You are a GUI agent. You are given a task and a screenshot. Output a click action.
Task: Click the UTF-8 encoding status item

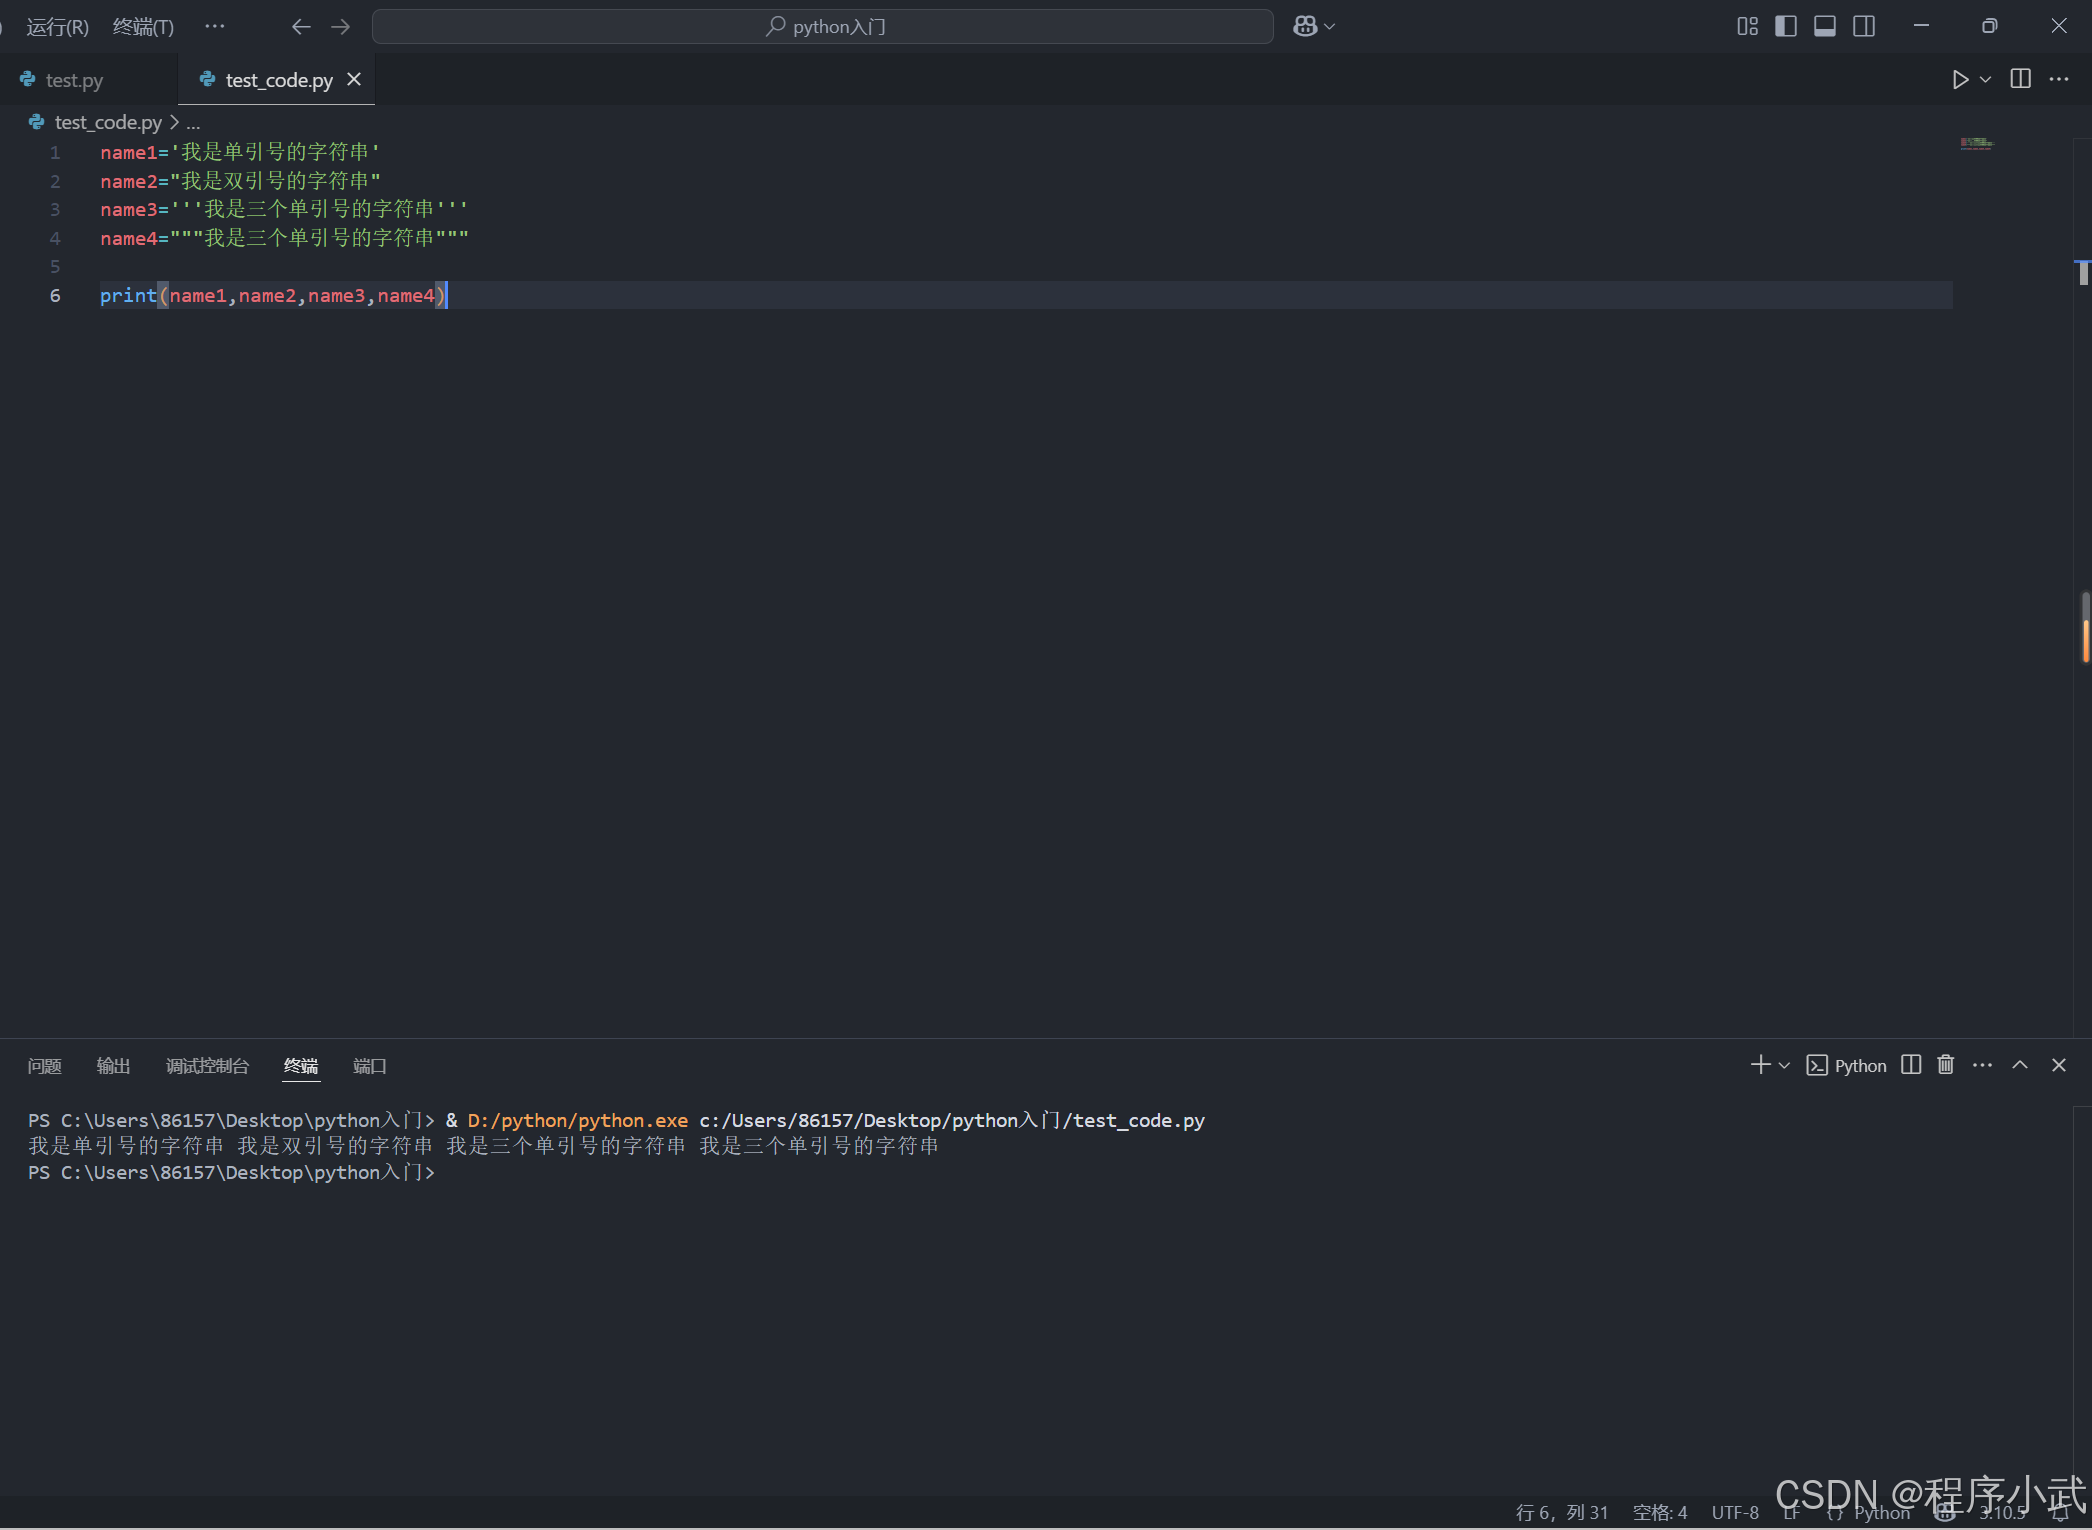coord(1735,1512)
